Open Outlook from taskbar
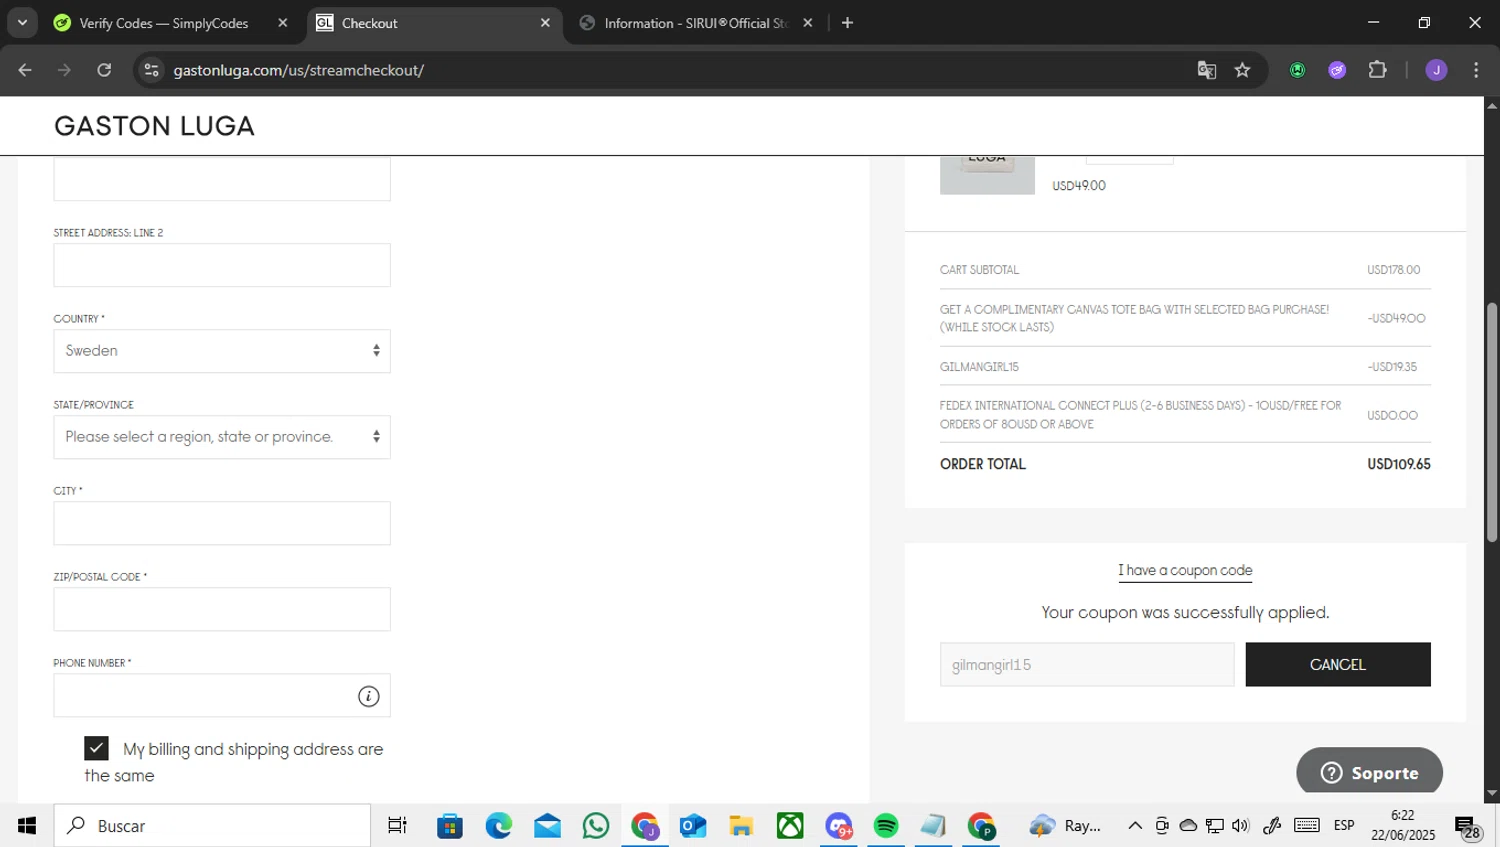The image size is (1500, 847). [693, 825]
